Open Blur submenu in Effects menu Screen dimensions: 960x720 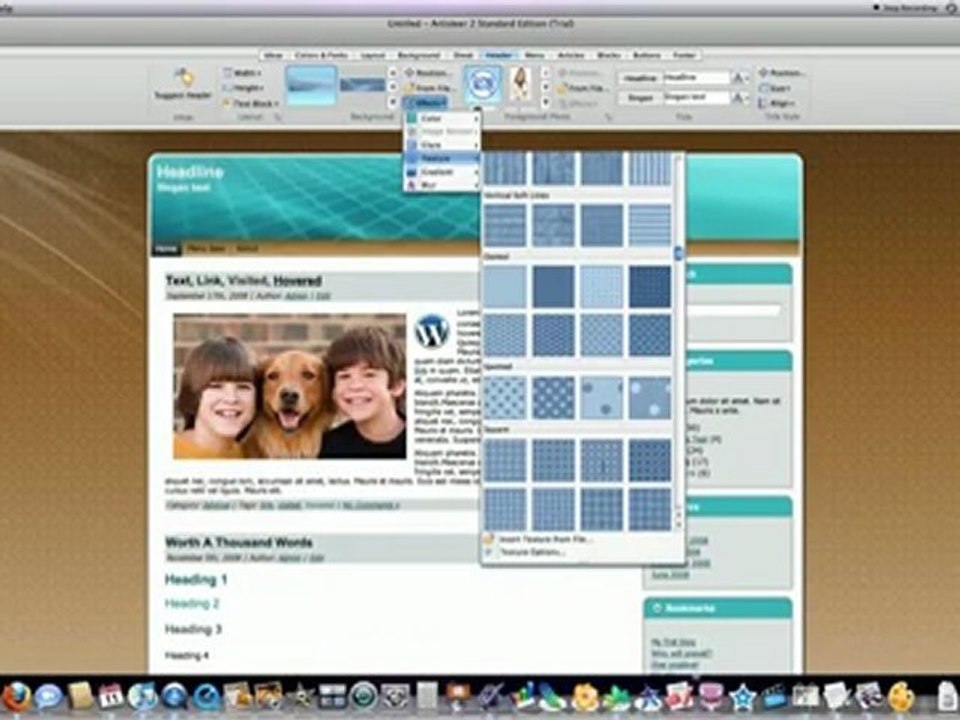click(x=442, y=185)
